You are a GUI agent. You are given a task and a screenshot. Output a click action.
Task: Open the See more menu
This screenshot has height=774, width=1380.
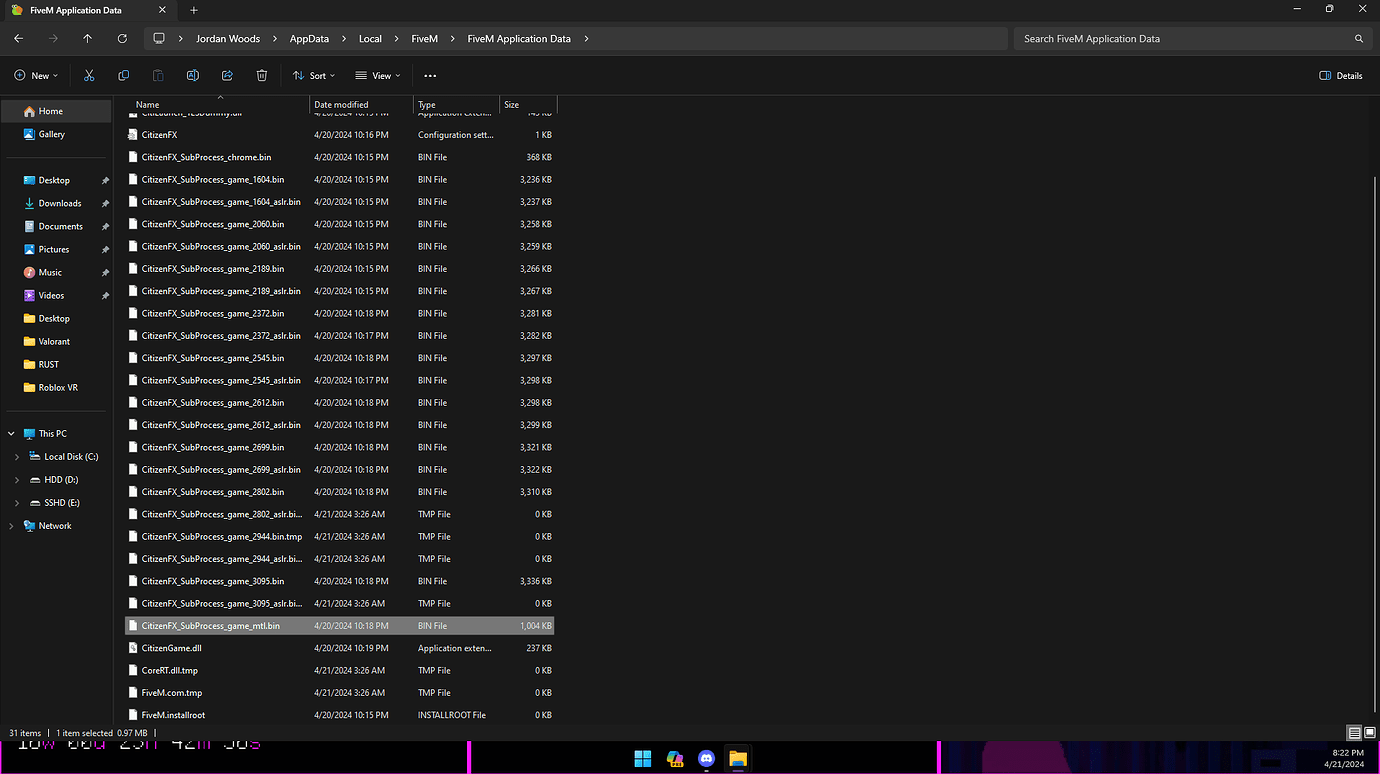click(430, 75)
